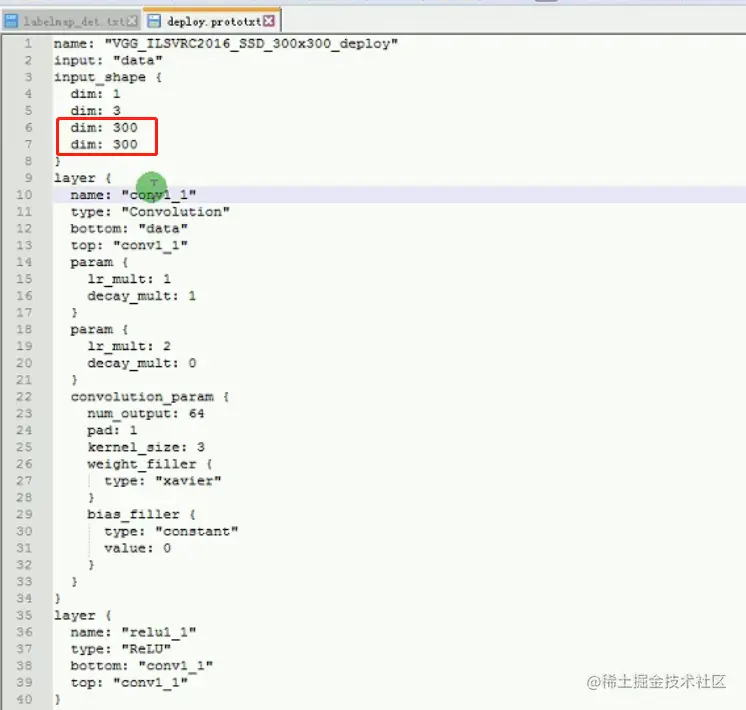Viewport: 746px width, 710px height.
Task: Click "layer {" on line 9
Action: [x=82, y=178]
